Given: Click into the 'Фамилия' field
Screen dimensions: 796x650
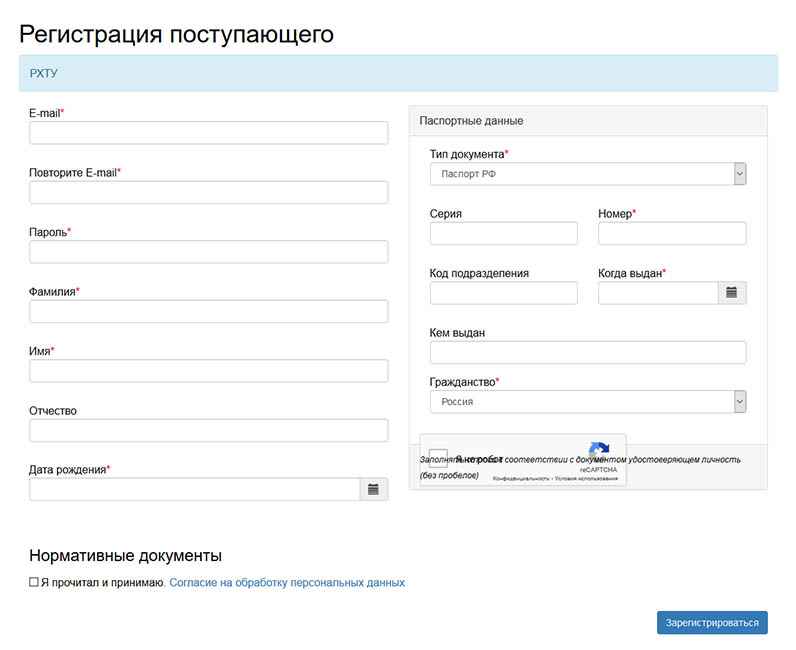Looking at the screenshot, I should coord(208,311).
